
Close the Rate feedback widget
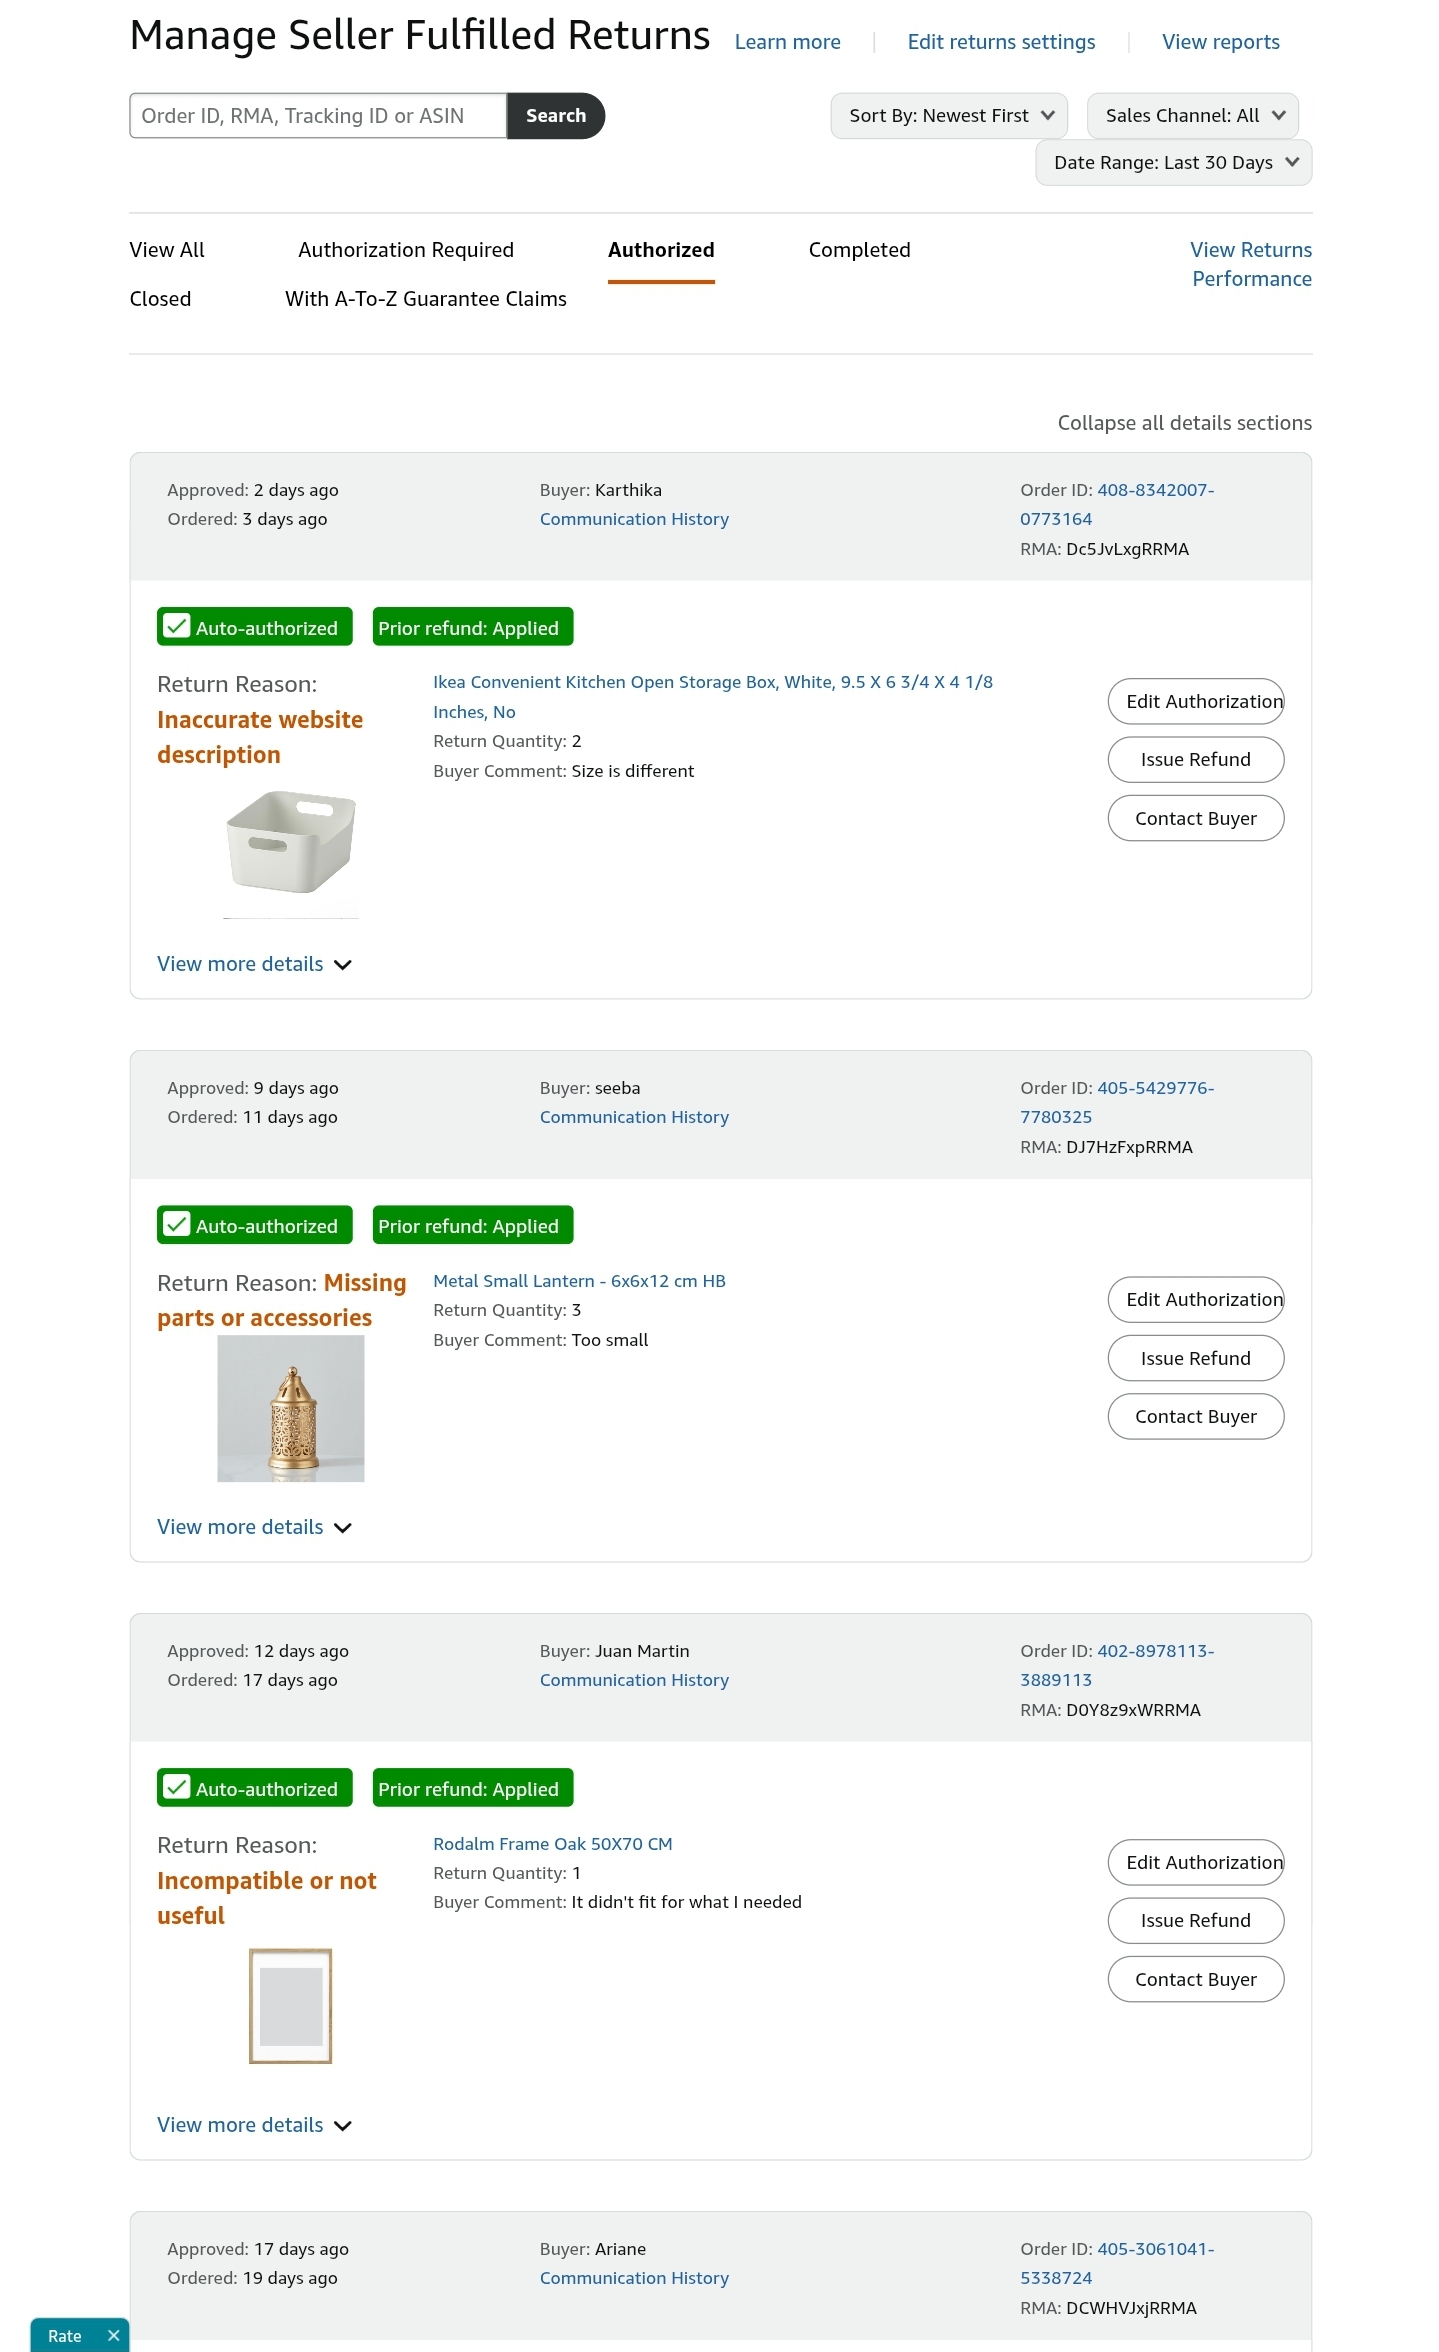(x=113, y=2336)
